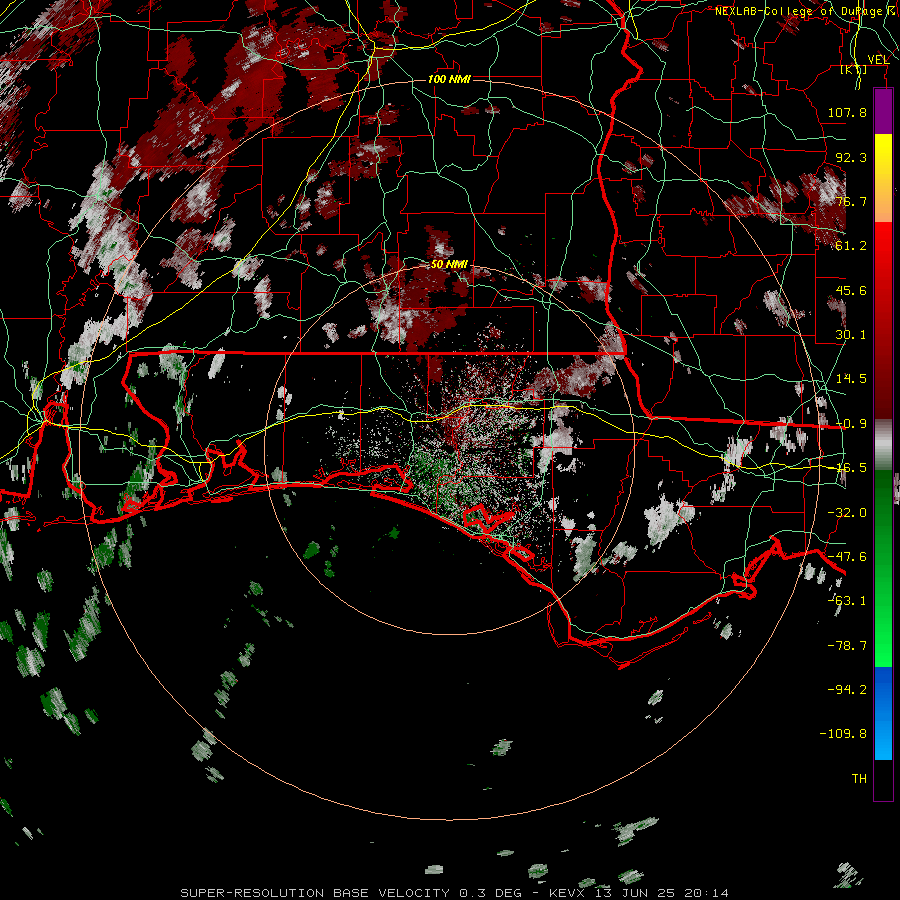Click the -47.6 velocity scale value
Viewport: 900px width, 900px height.
[847, 557]
